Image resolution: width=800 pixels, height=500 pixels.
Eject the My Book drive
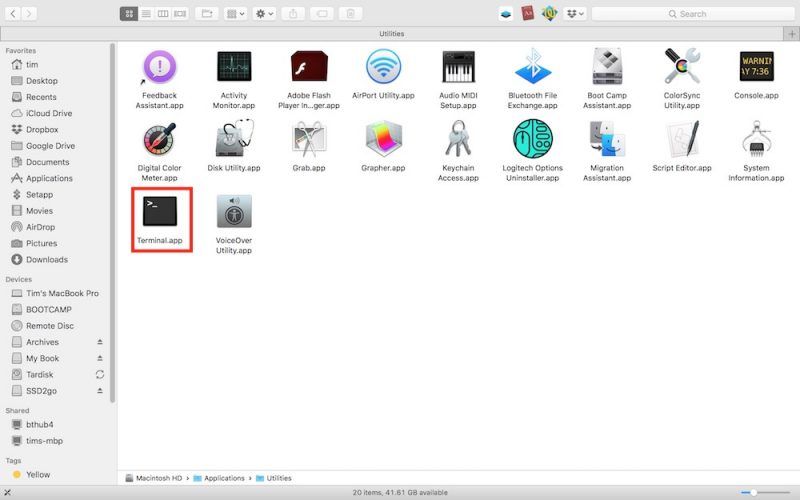[x=99, y=358]
